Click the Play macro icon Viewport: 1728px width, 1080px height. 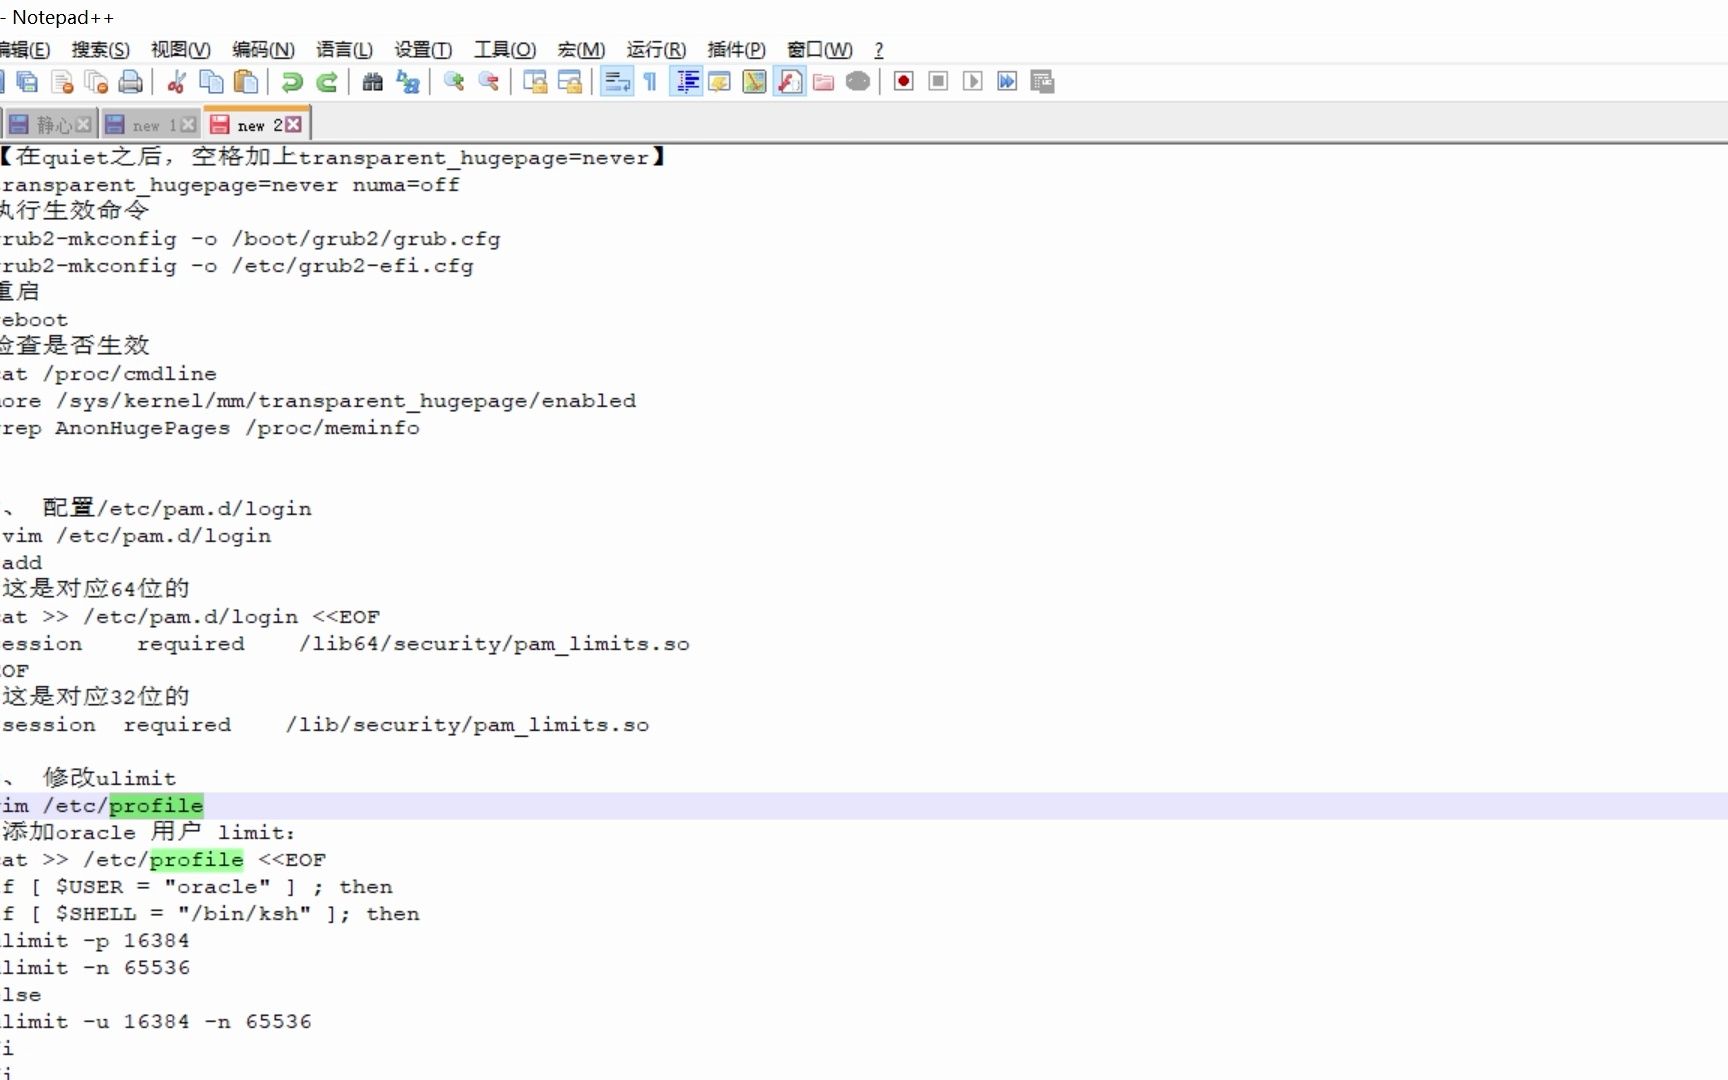click(972, 81)
